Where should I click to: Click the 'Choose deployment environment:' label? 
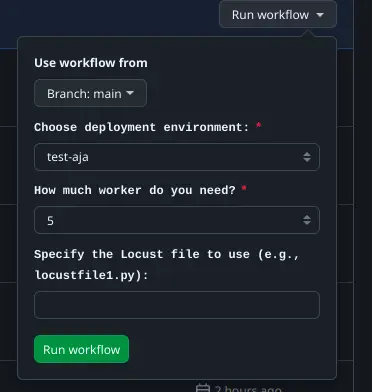click(142, 127)
